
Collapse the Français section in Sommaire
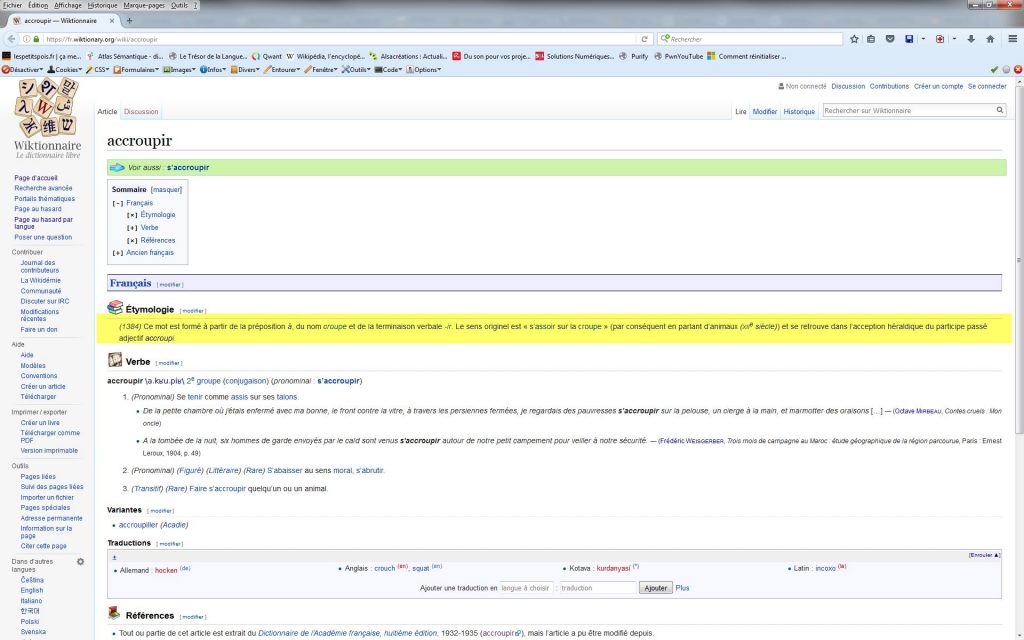pos(118,203)
